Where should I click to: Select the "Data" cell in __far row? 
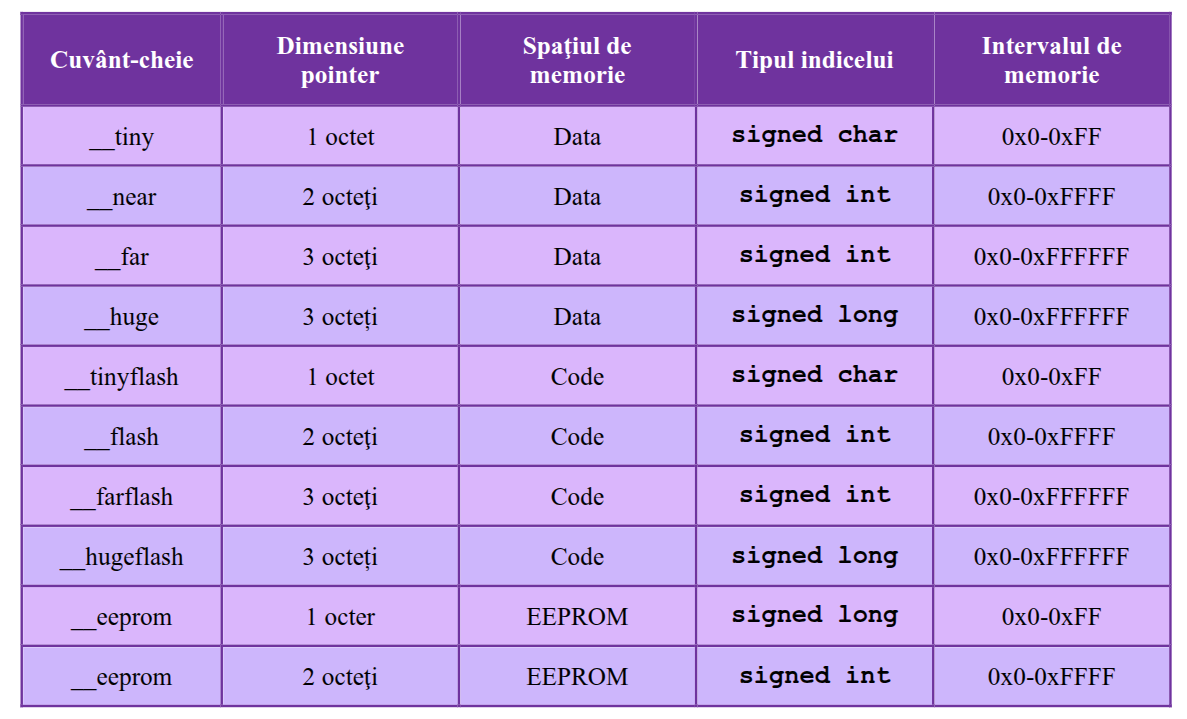[x=577, y=257]
